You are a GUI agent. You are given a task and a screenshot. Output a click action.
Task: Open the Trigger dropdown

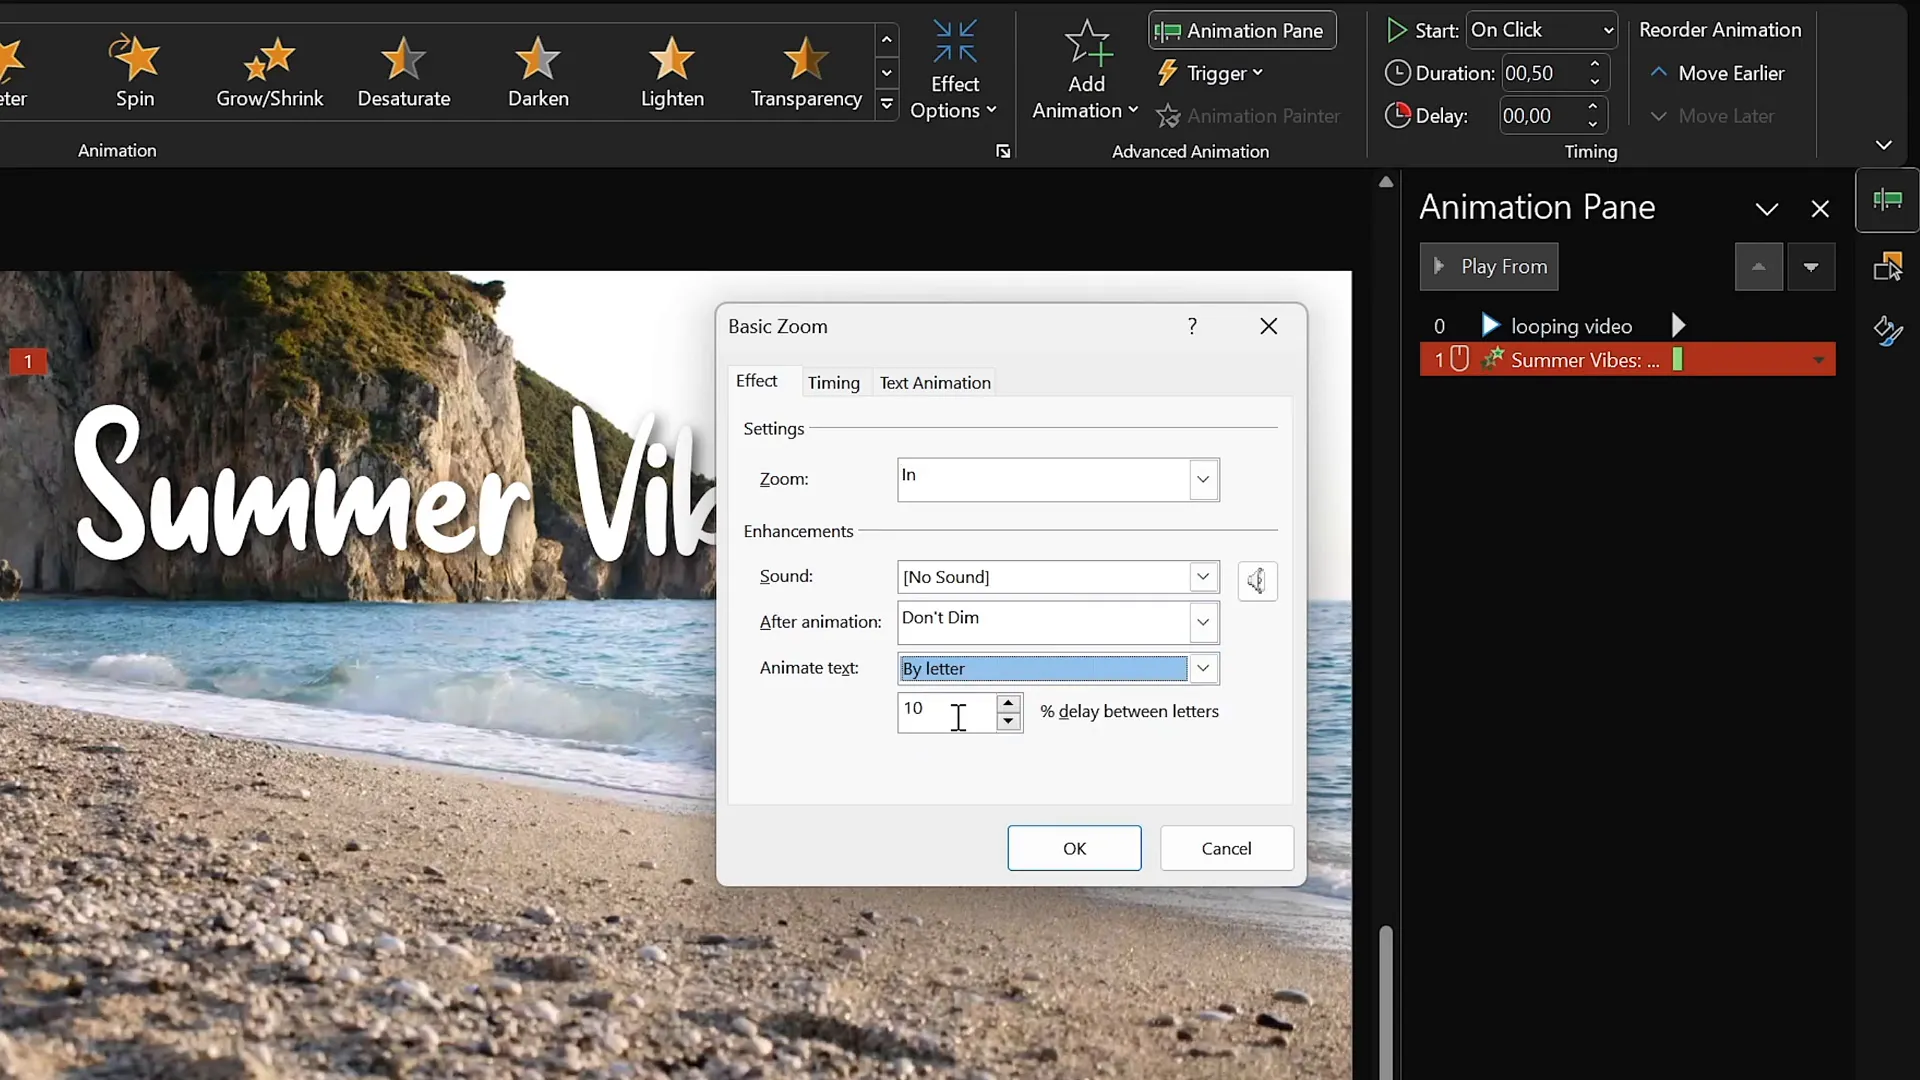click(1210, 73)
